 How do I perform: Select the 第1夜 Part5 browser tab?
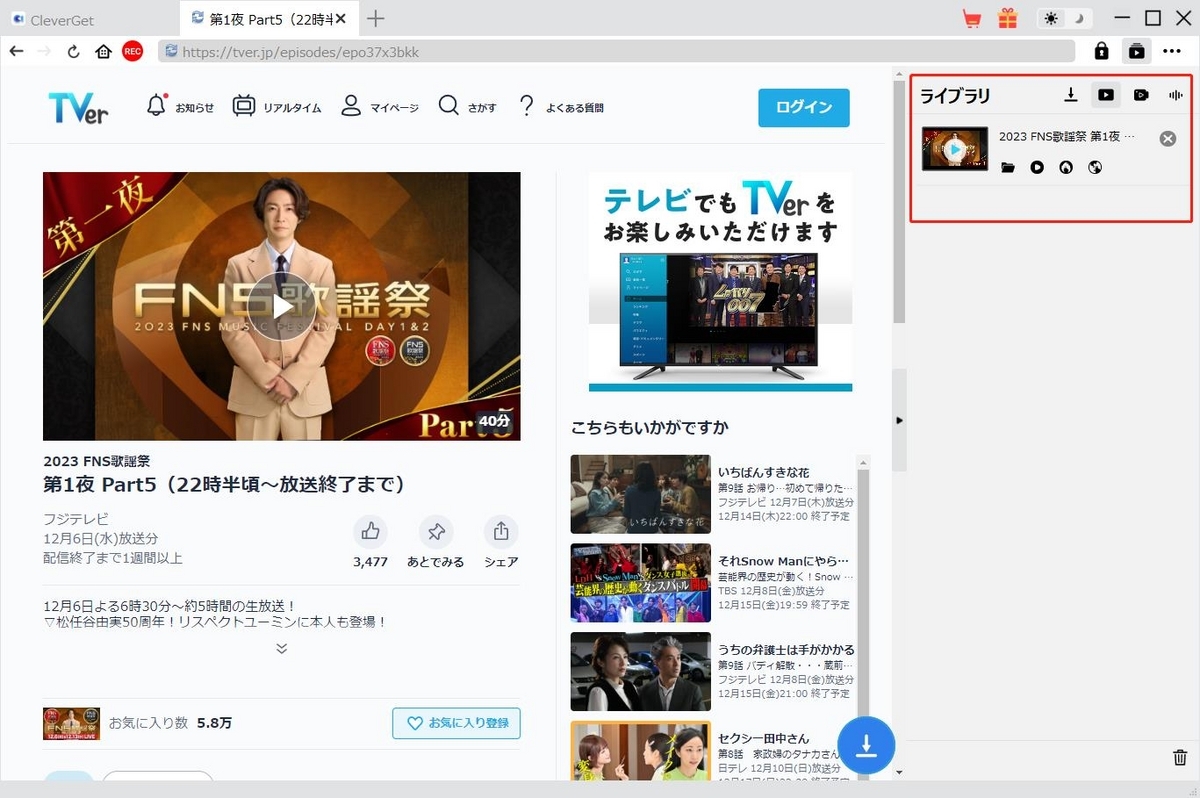pyautogui.click(x=268, y=19)
